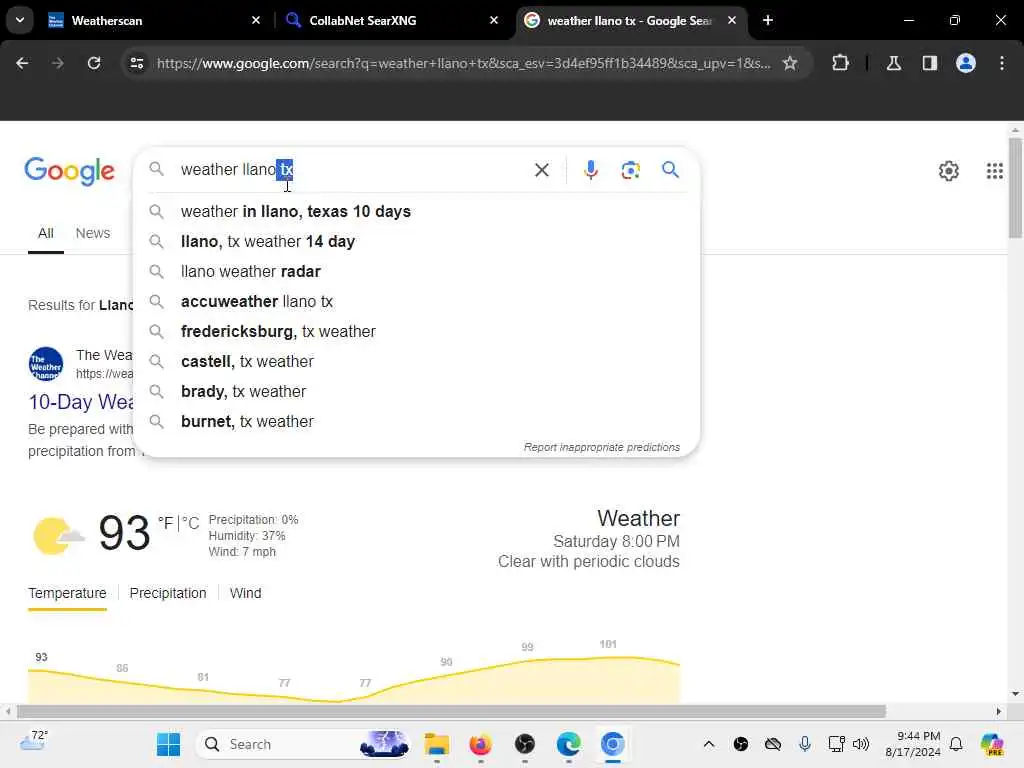
Task: Bookmark this page with the star icon
Action: coord(790,63)
